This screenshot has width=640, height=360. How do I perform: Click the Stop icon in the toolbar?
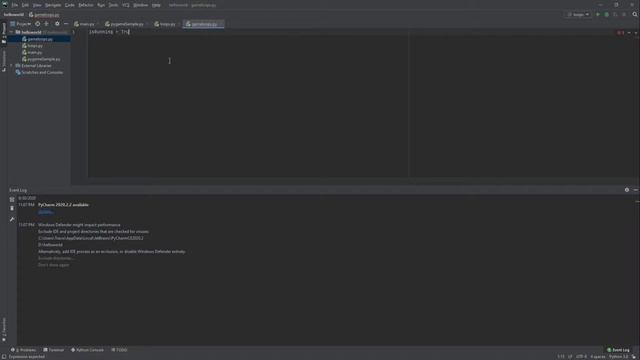(x=624, y=15)
